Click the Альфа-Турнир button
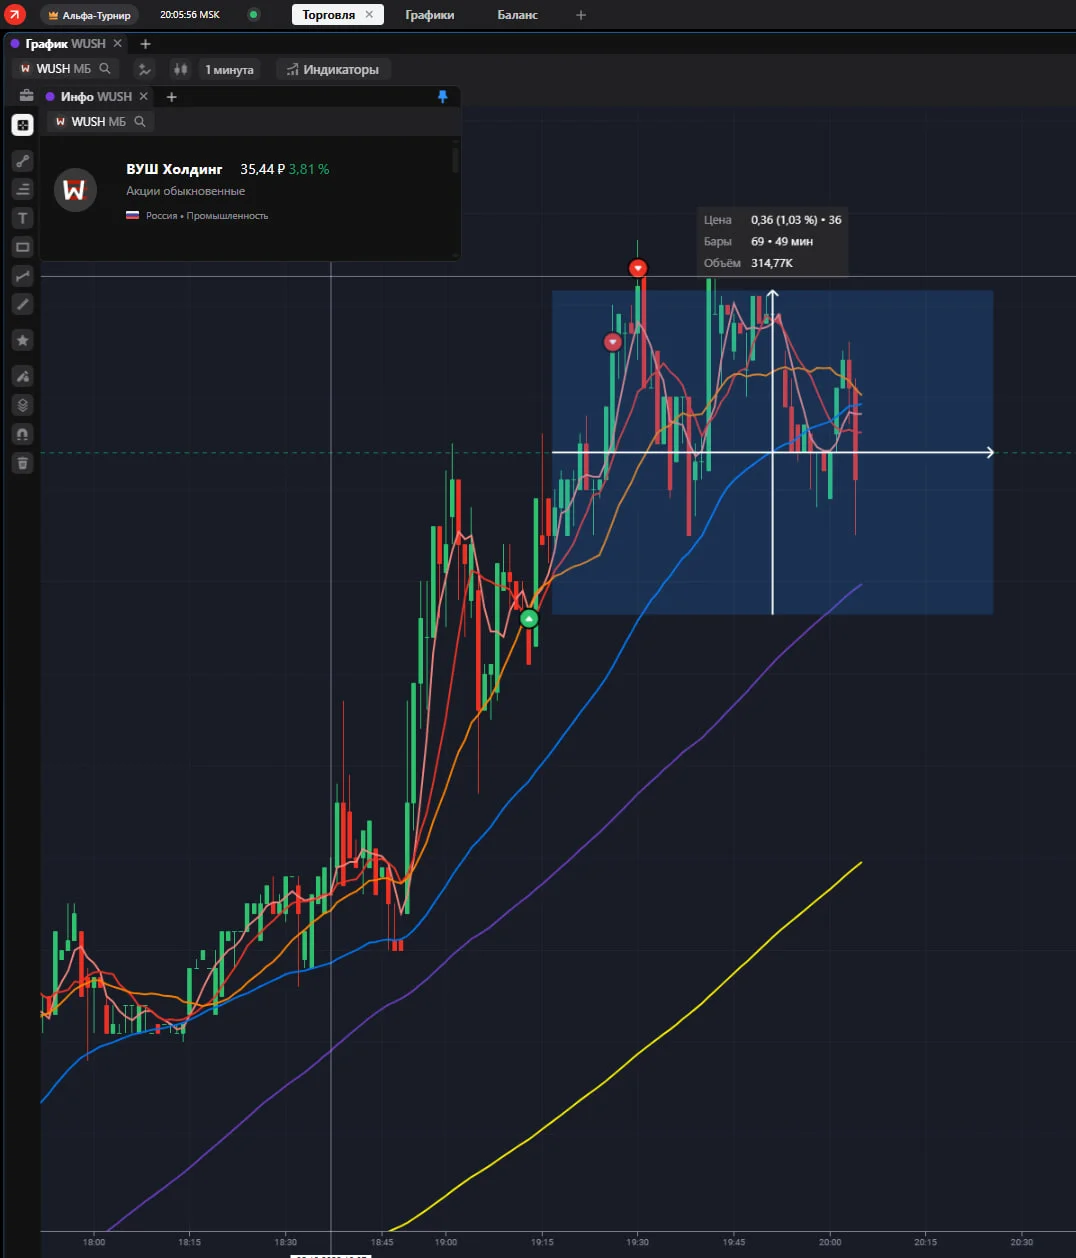This screenshot has height=1258, width=1076. tap(88, 15)
